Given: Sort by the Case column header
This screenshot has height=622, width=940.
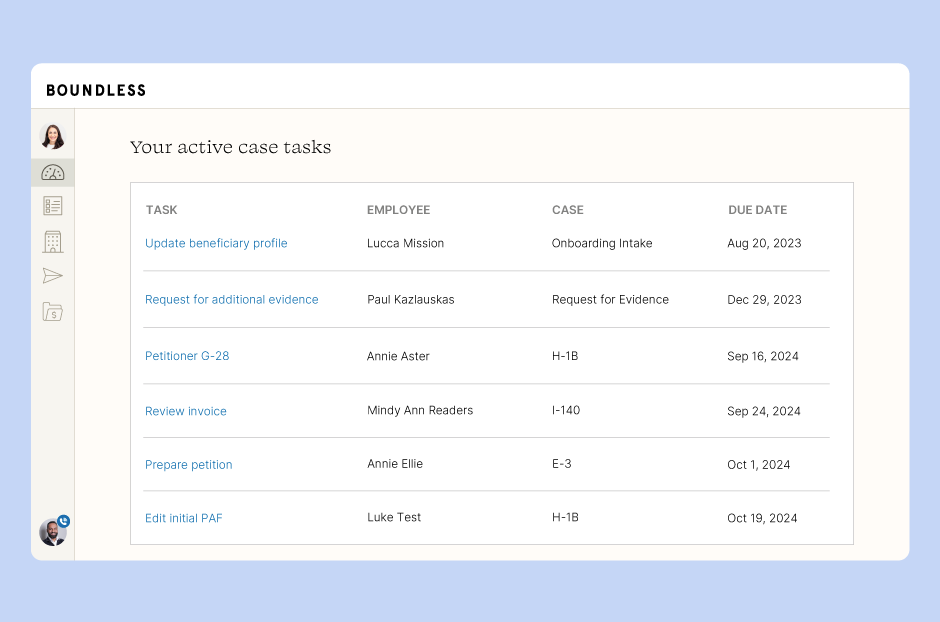Looking at the screenshot, I should 567,210.
